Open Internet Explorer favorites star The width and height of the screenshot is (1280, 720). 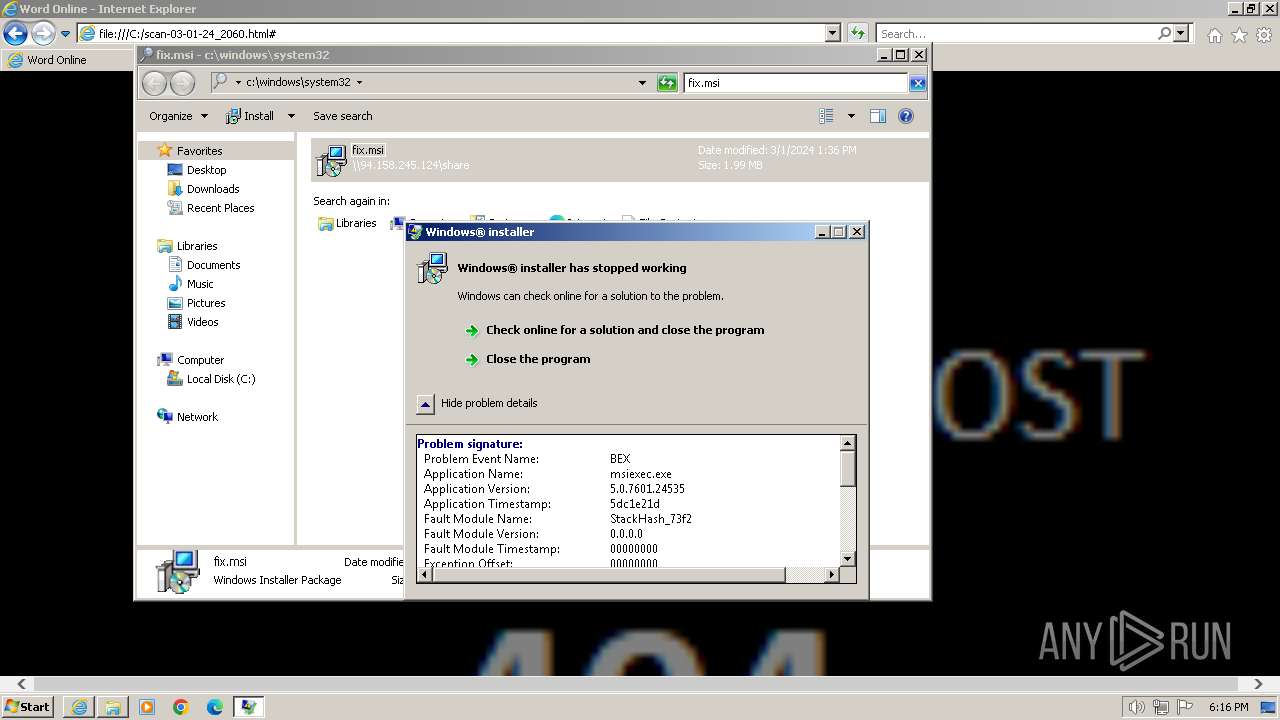(1239, 35)
